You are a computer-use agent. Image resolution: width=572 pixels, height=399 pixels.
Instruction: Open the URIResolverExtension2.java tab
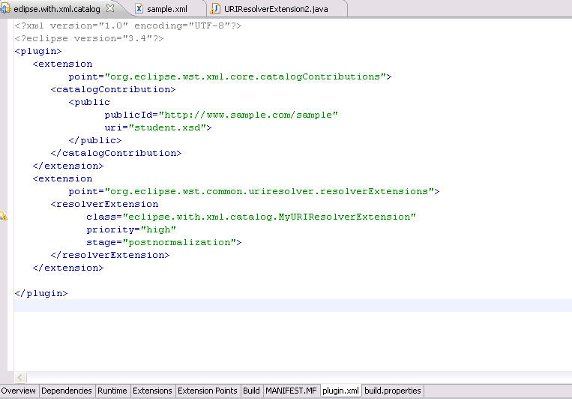coord(276,9)
